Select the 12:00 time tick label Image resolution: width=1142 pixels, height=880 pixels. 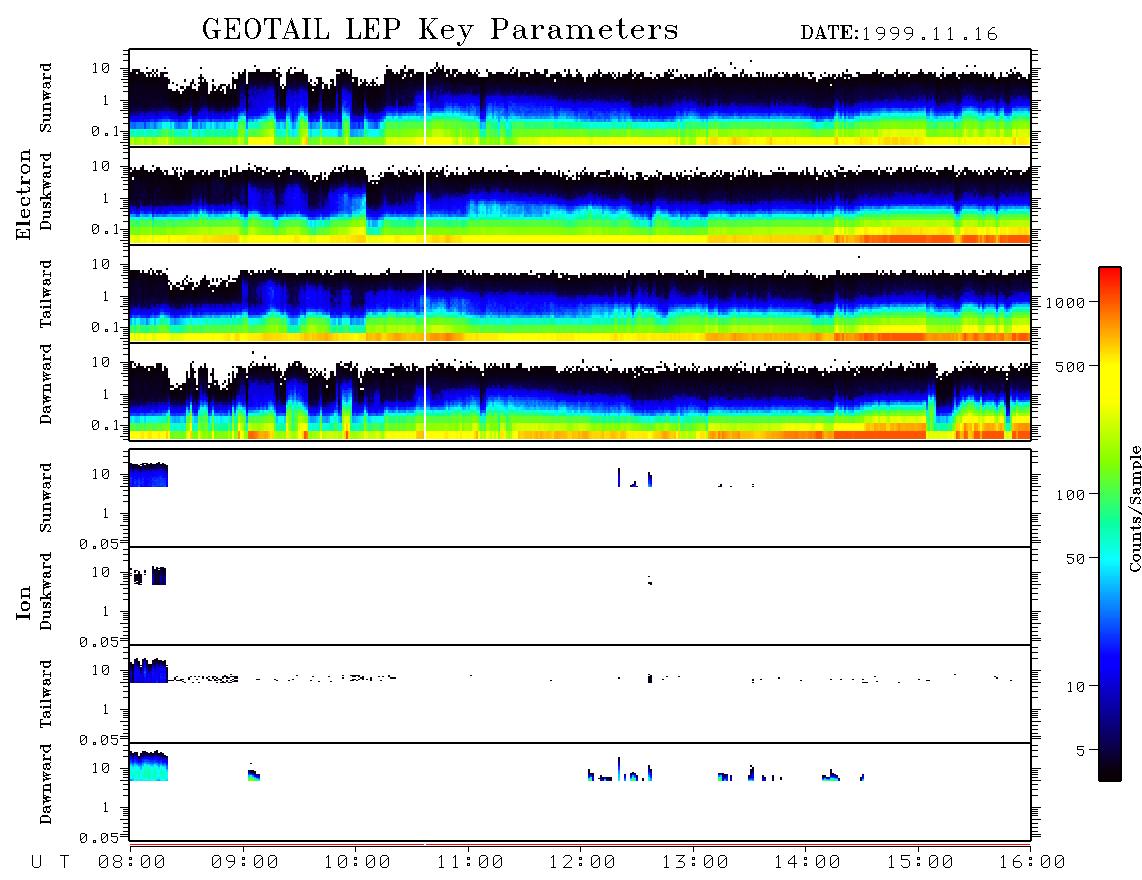tap(583, 863)
